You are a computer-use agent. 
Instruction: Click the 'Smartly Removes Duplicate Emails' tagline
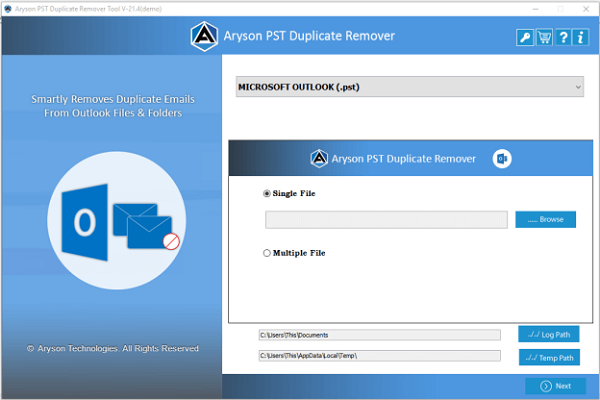(113, 106)
